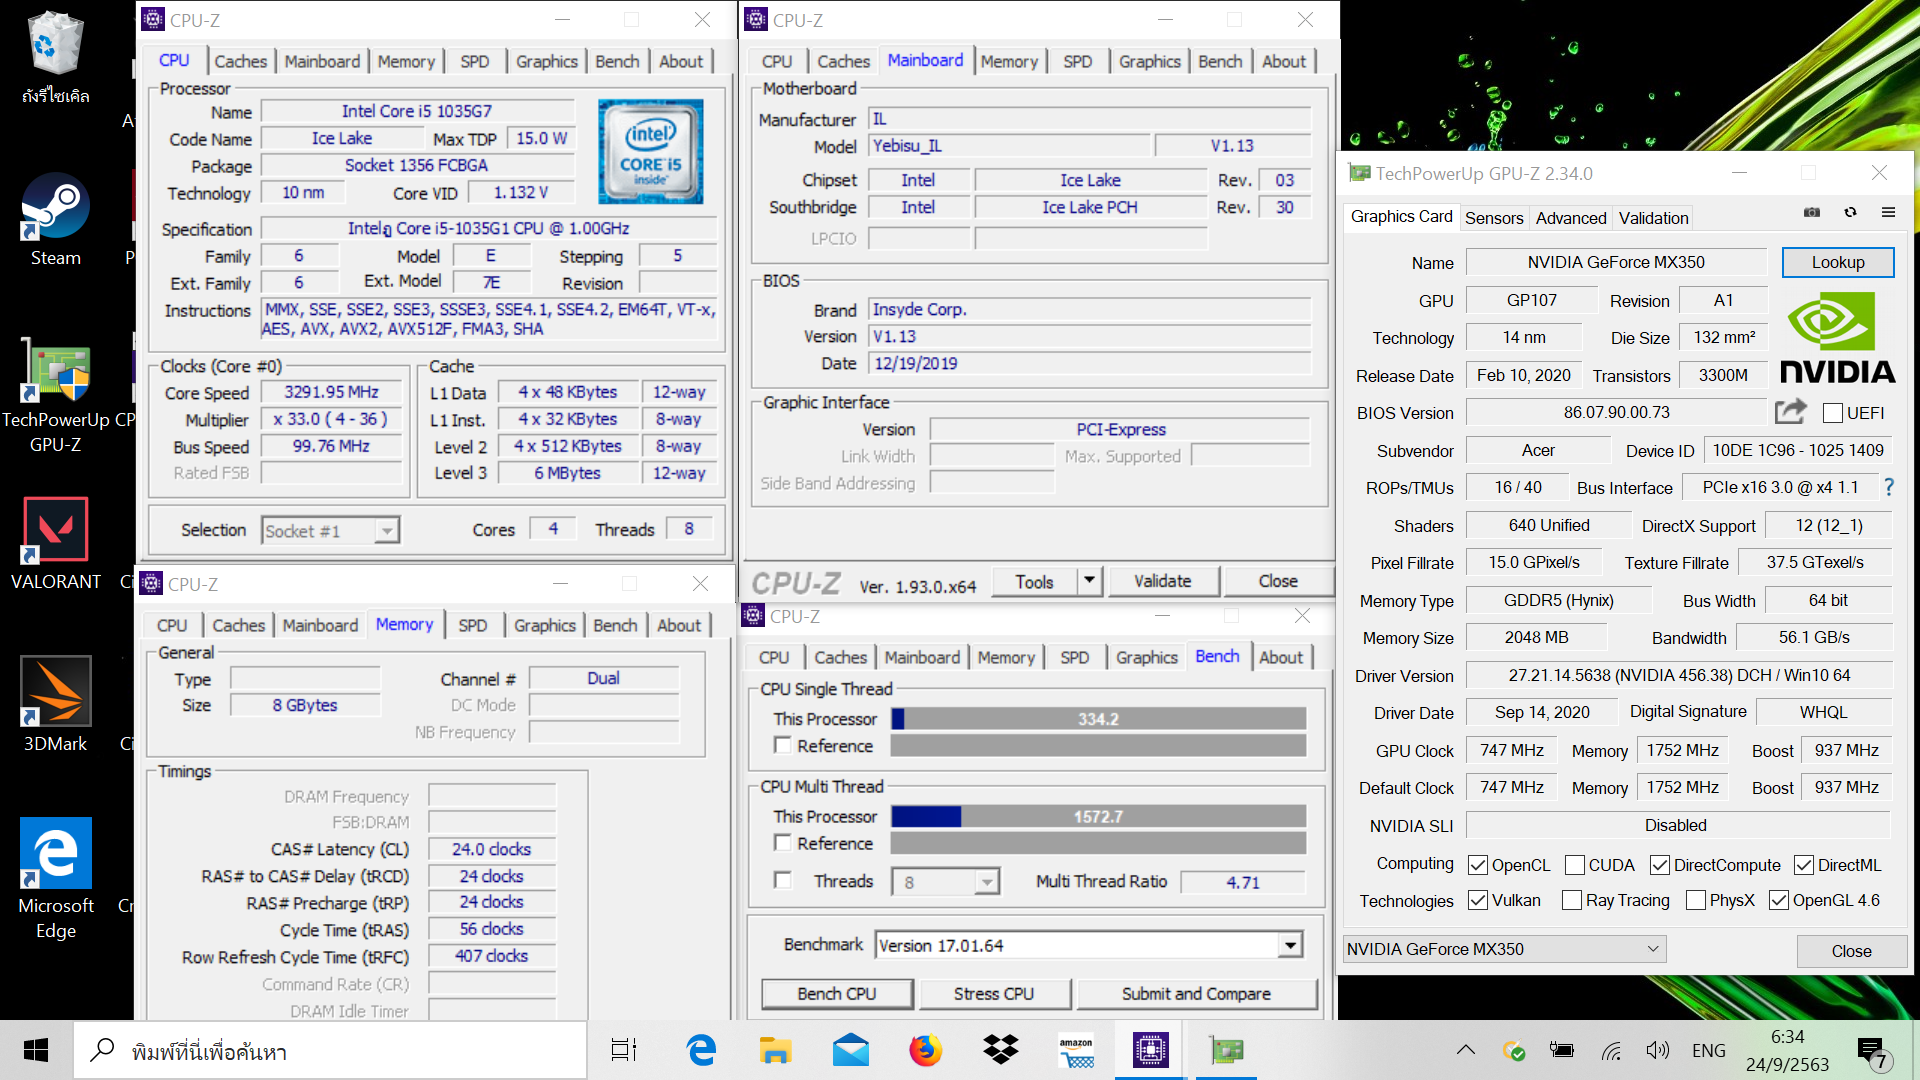1920x1080 pixels.
Task: Open TechPowerUp GPU-Z desktop shortcut
Action: (55, 396)
